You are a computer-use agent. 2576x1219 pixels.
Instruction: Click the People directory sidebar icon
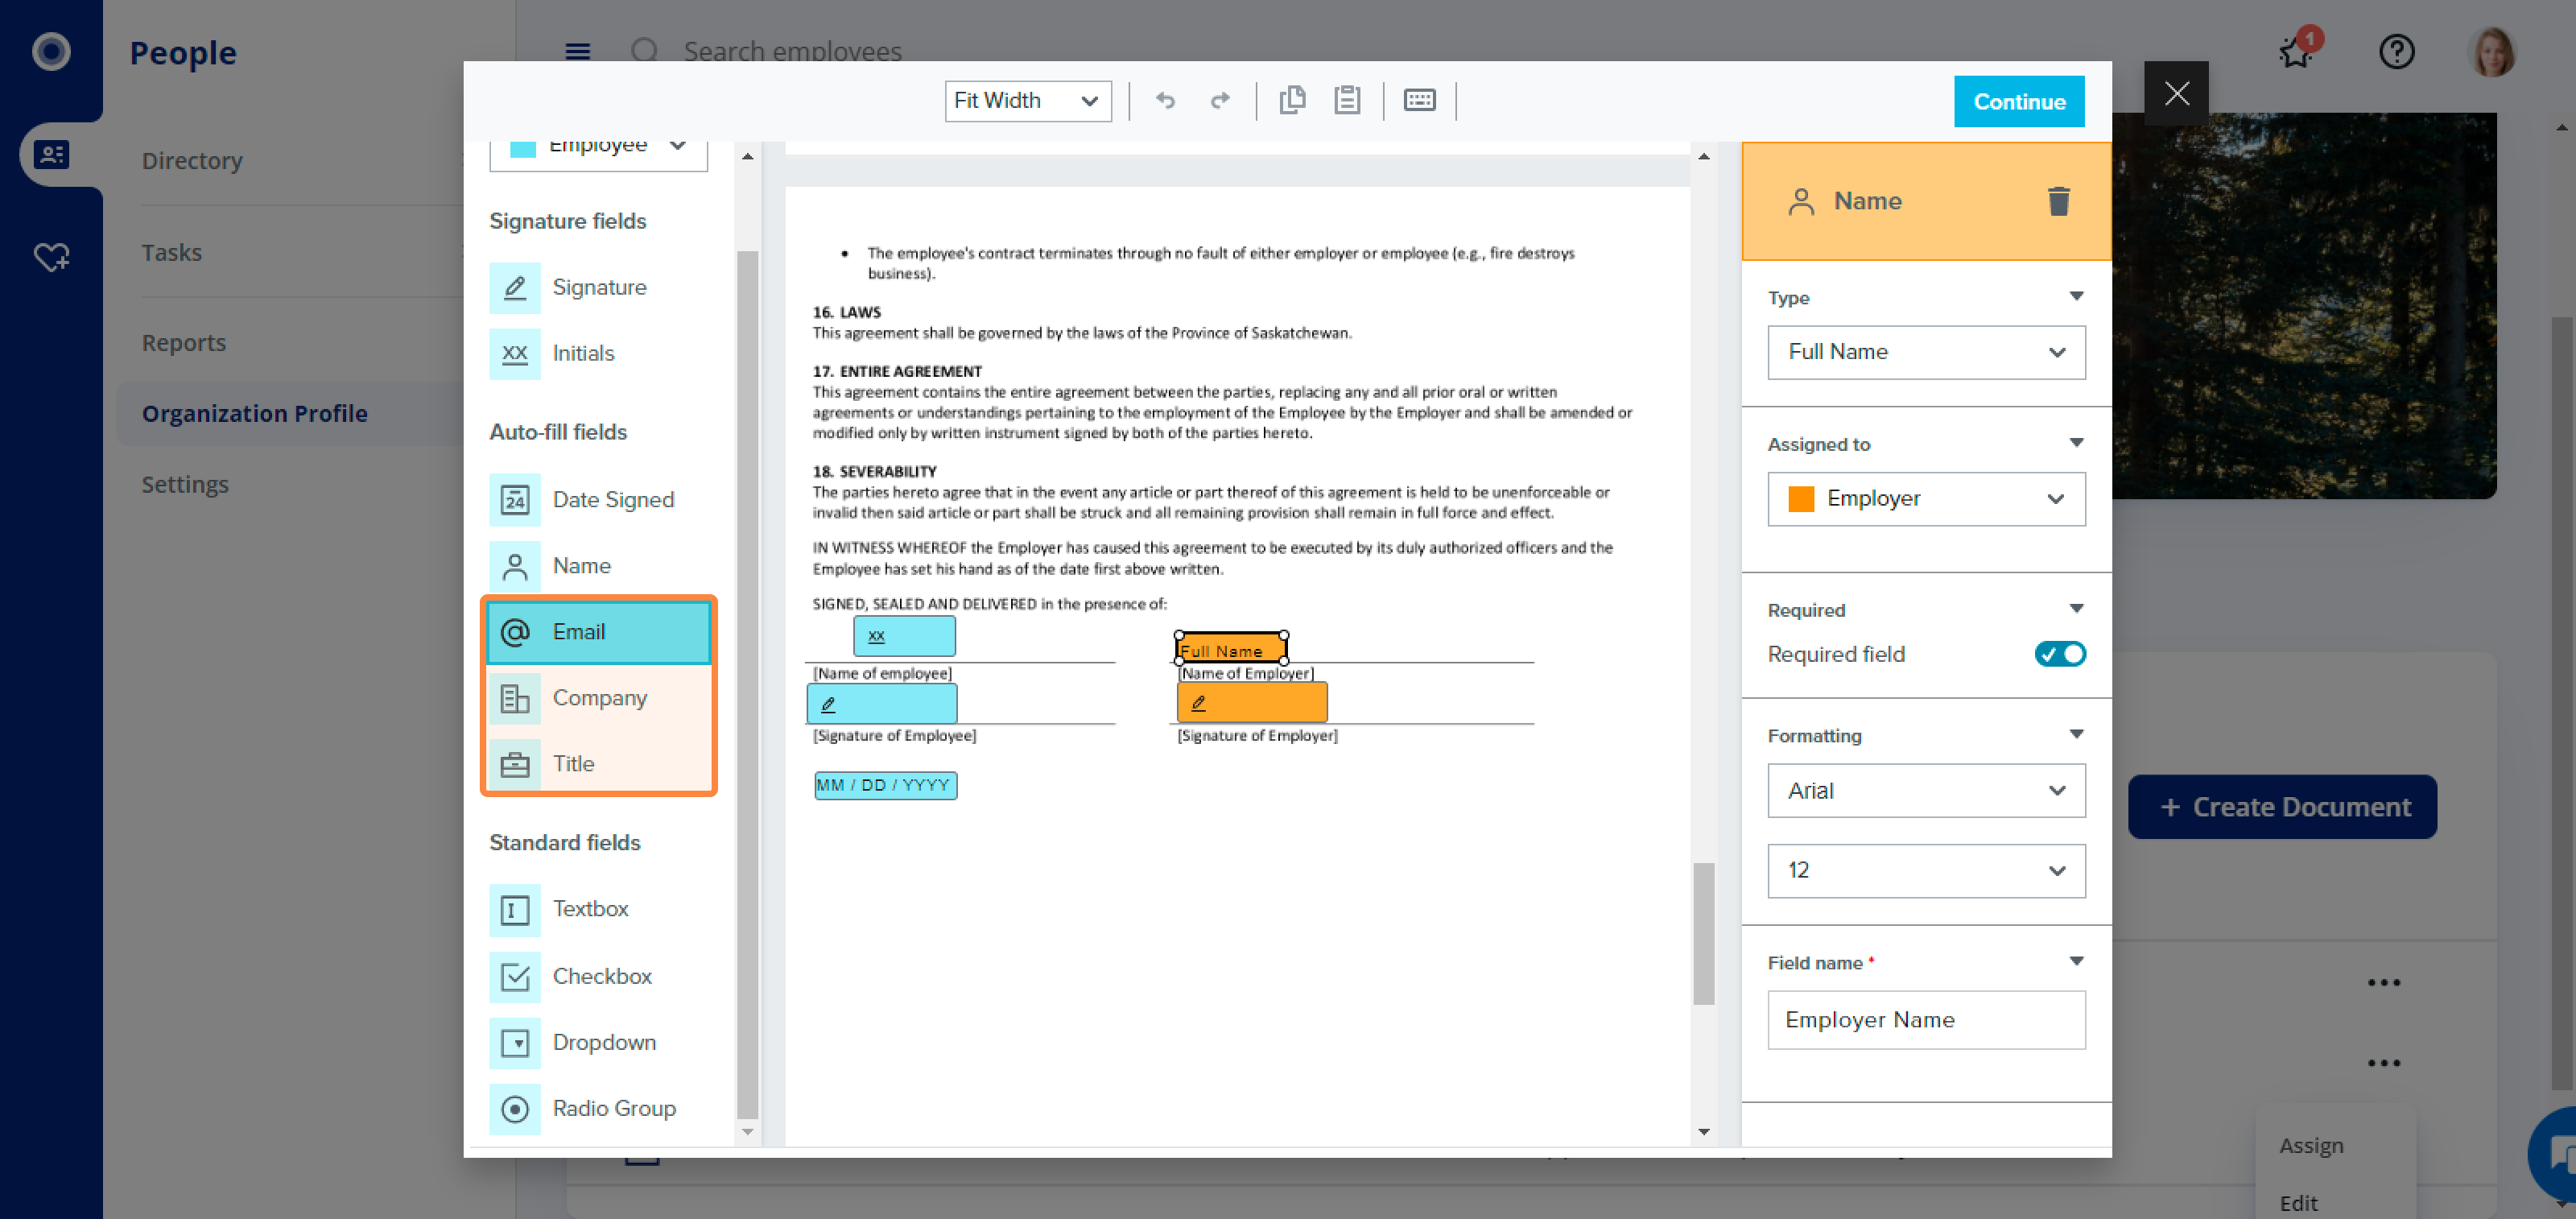(x=51, y=154)
